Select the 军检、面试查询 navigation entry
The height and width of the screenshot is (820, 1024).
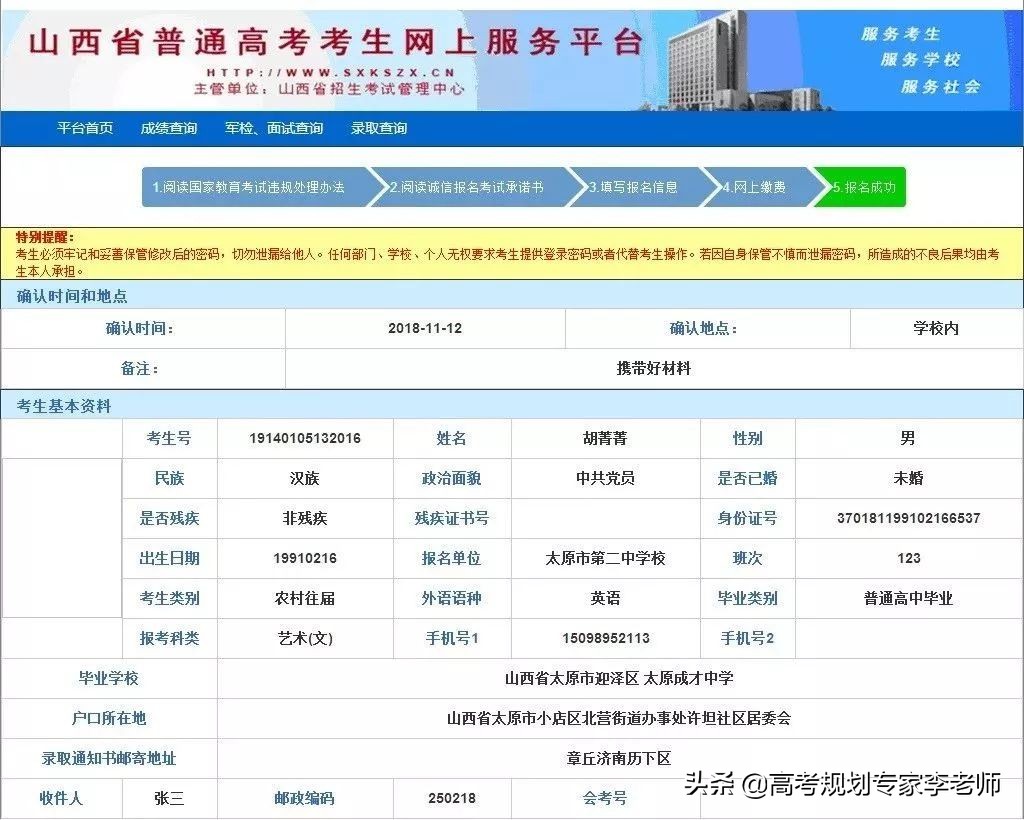(277, 128)
